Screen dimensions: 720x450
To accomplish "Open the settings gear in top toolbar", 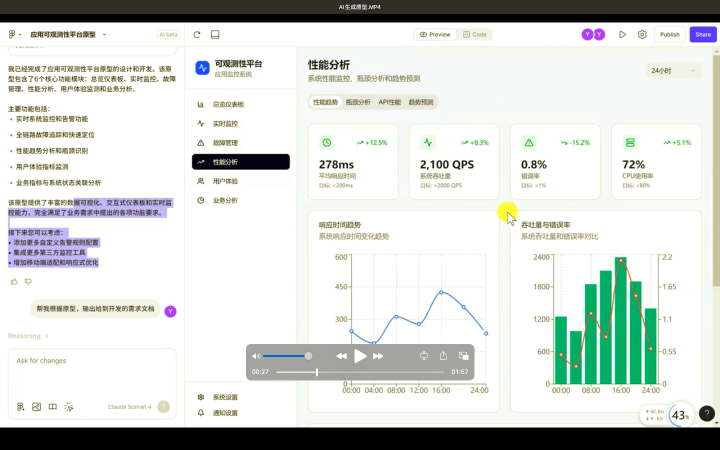I will 642,34.
